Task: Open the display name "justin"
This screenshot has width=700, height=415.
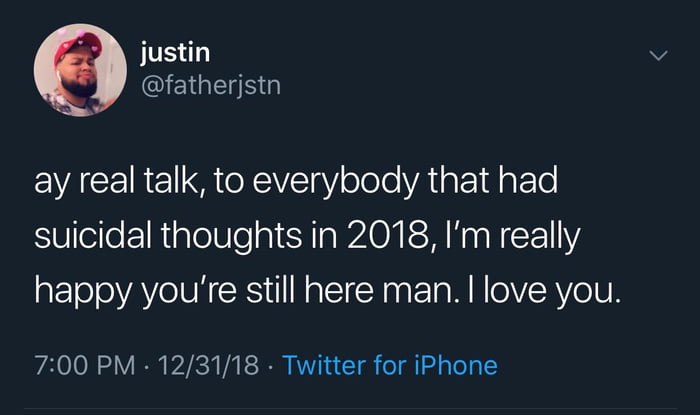Action: [x=174, y=52]
